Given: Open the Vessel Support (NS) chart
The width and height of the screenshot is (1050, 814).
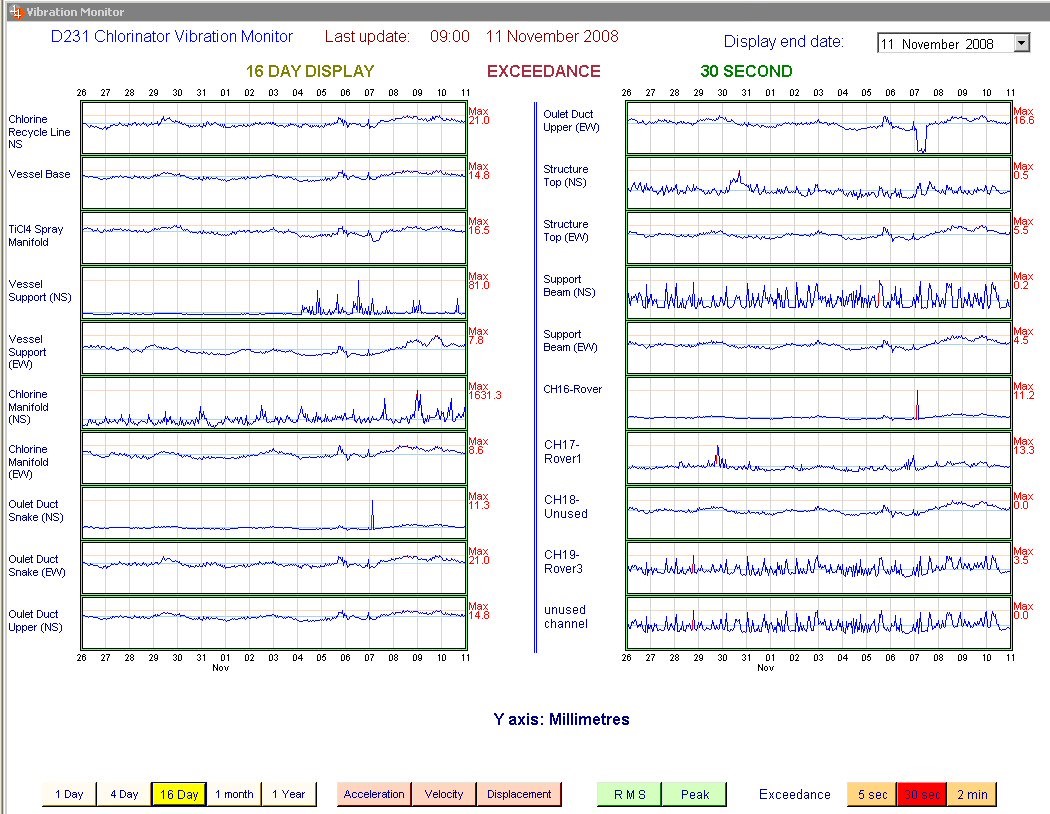Looking at the screenshot, I should (273, 291).
